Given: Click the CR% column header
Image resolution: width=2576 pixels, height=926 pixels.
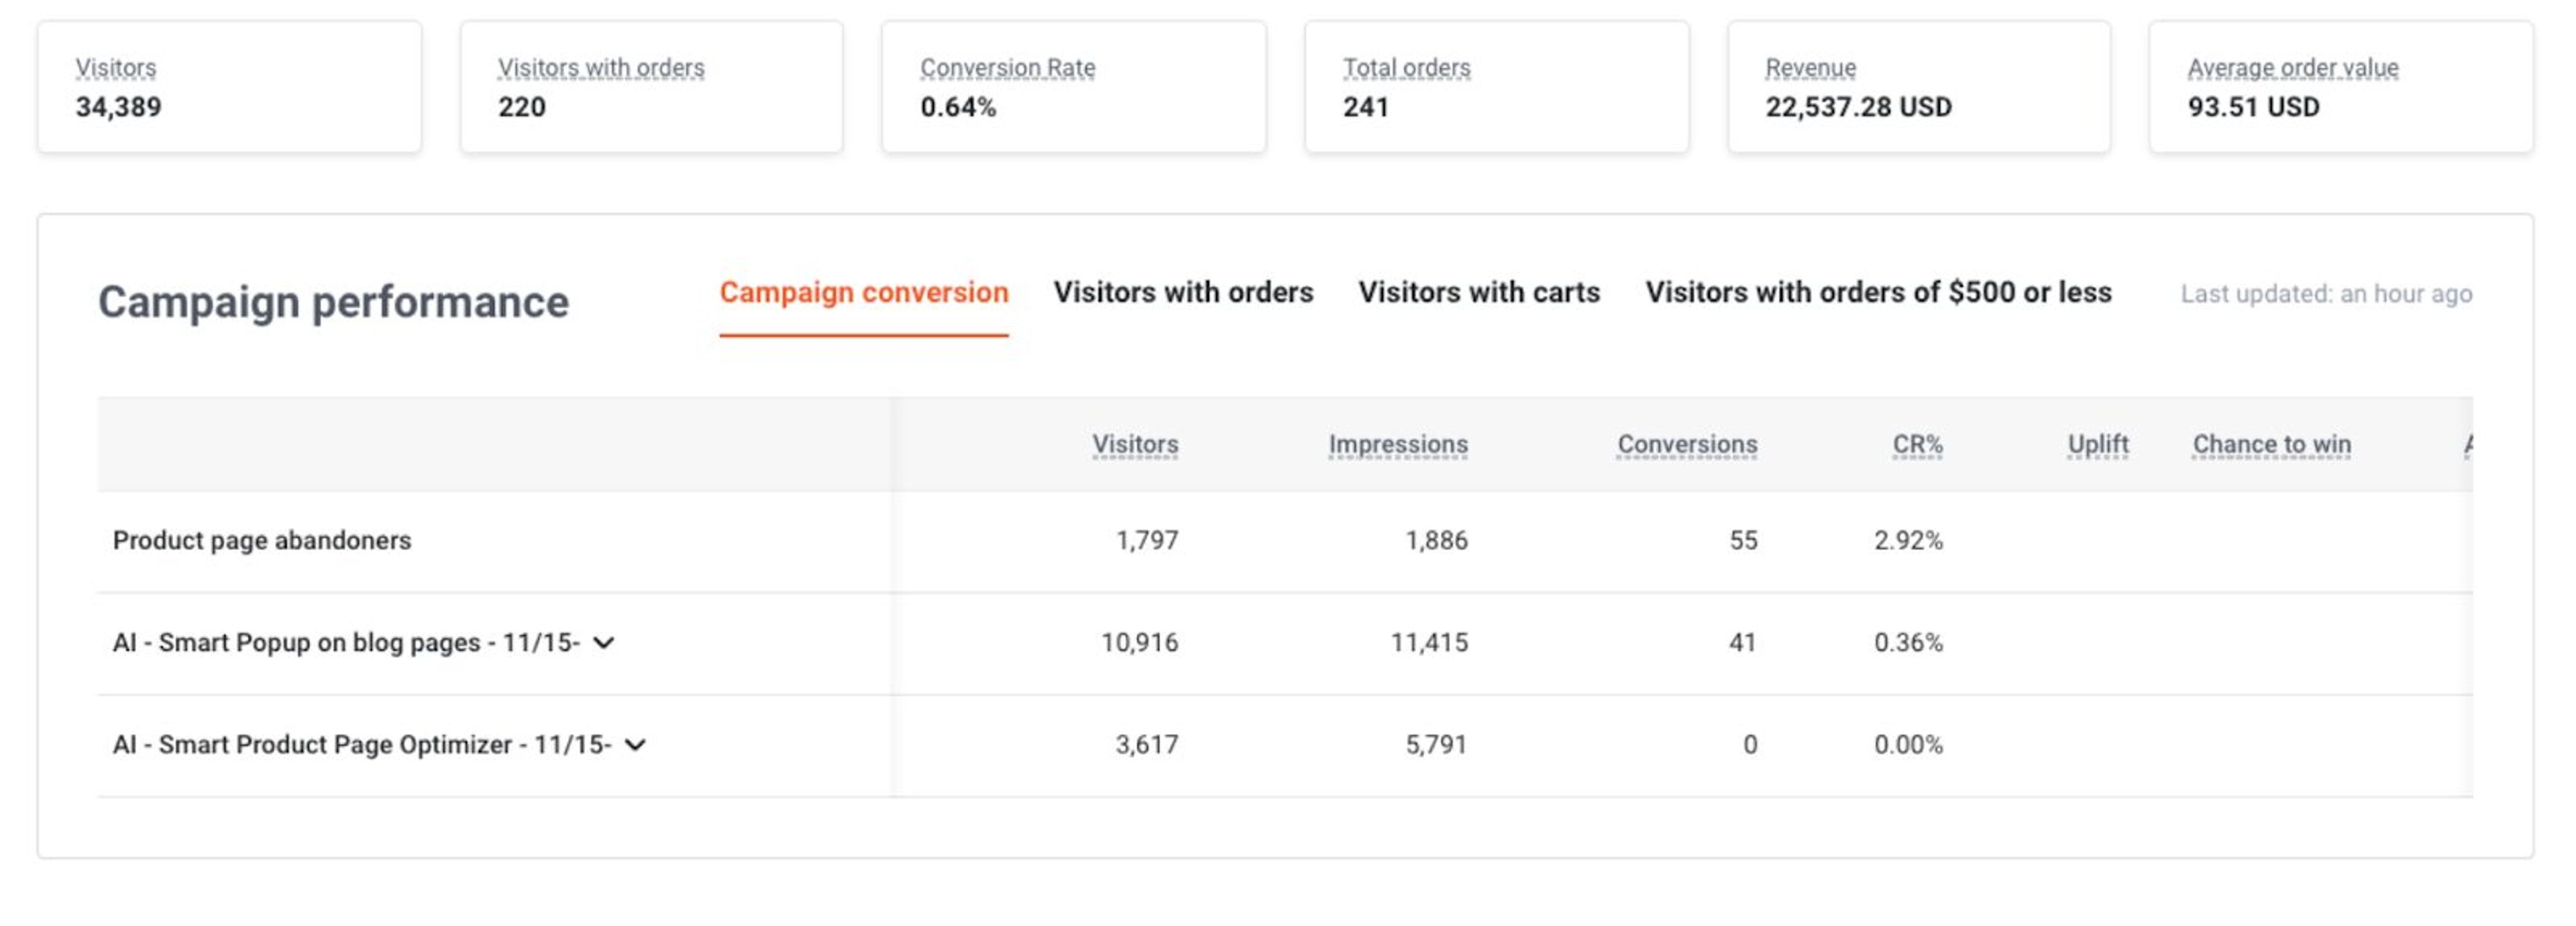Looking at the screenshot, I should [x=1917, y=444].
